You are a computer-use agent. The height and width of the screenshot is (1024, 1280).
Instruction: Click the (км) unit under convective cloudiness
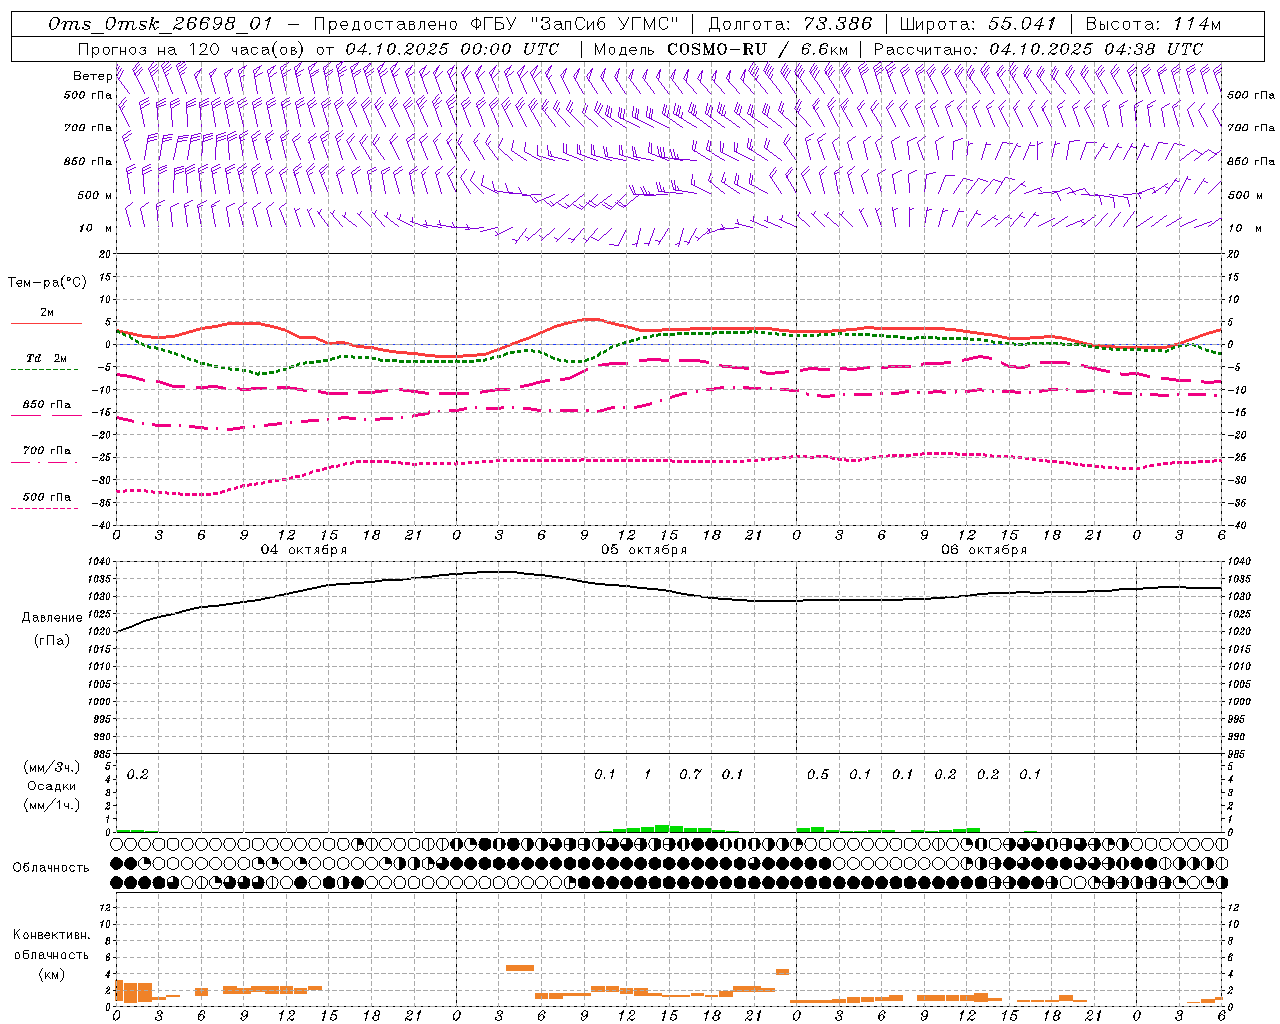(x=51, y=974)
